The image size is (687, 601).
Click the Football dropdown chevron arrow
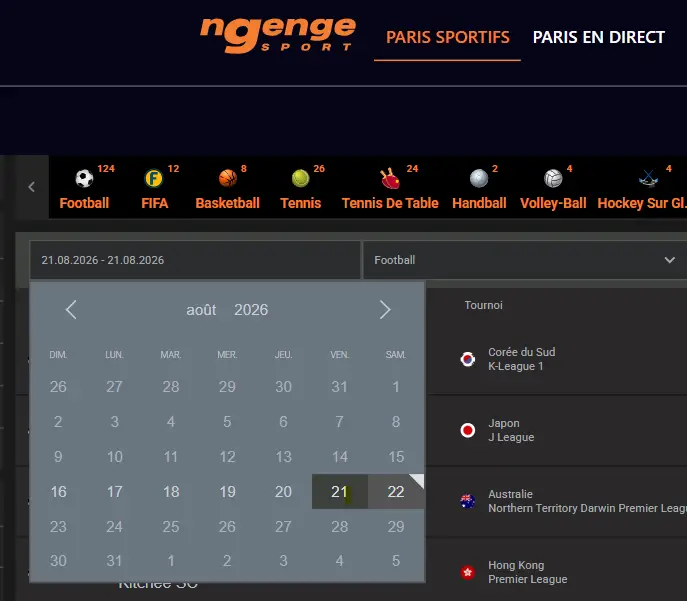669,260
